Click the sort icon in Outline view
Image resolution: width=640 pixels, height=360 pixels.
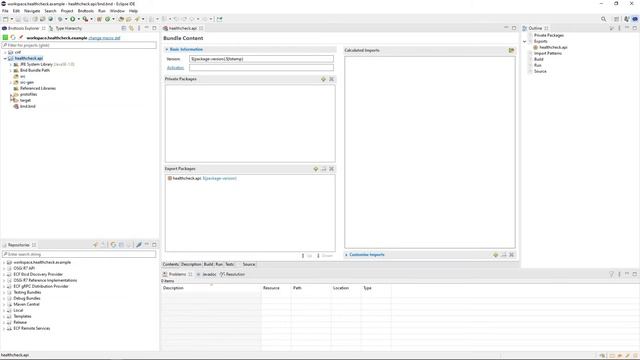click(x=611, y=28)
